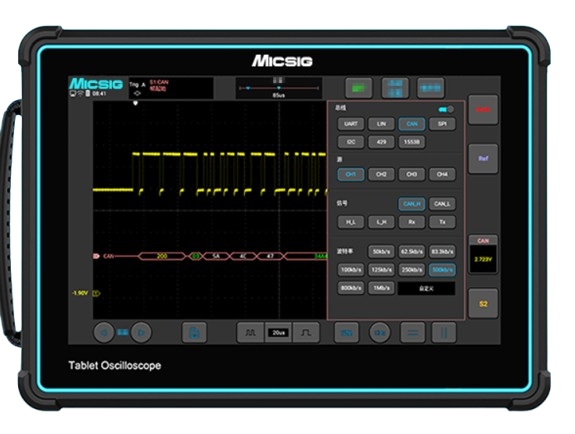
Task: Open the S2 side button
Action: coord(483,304)
